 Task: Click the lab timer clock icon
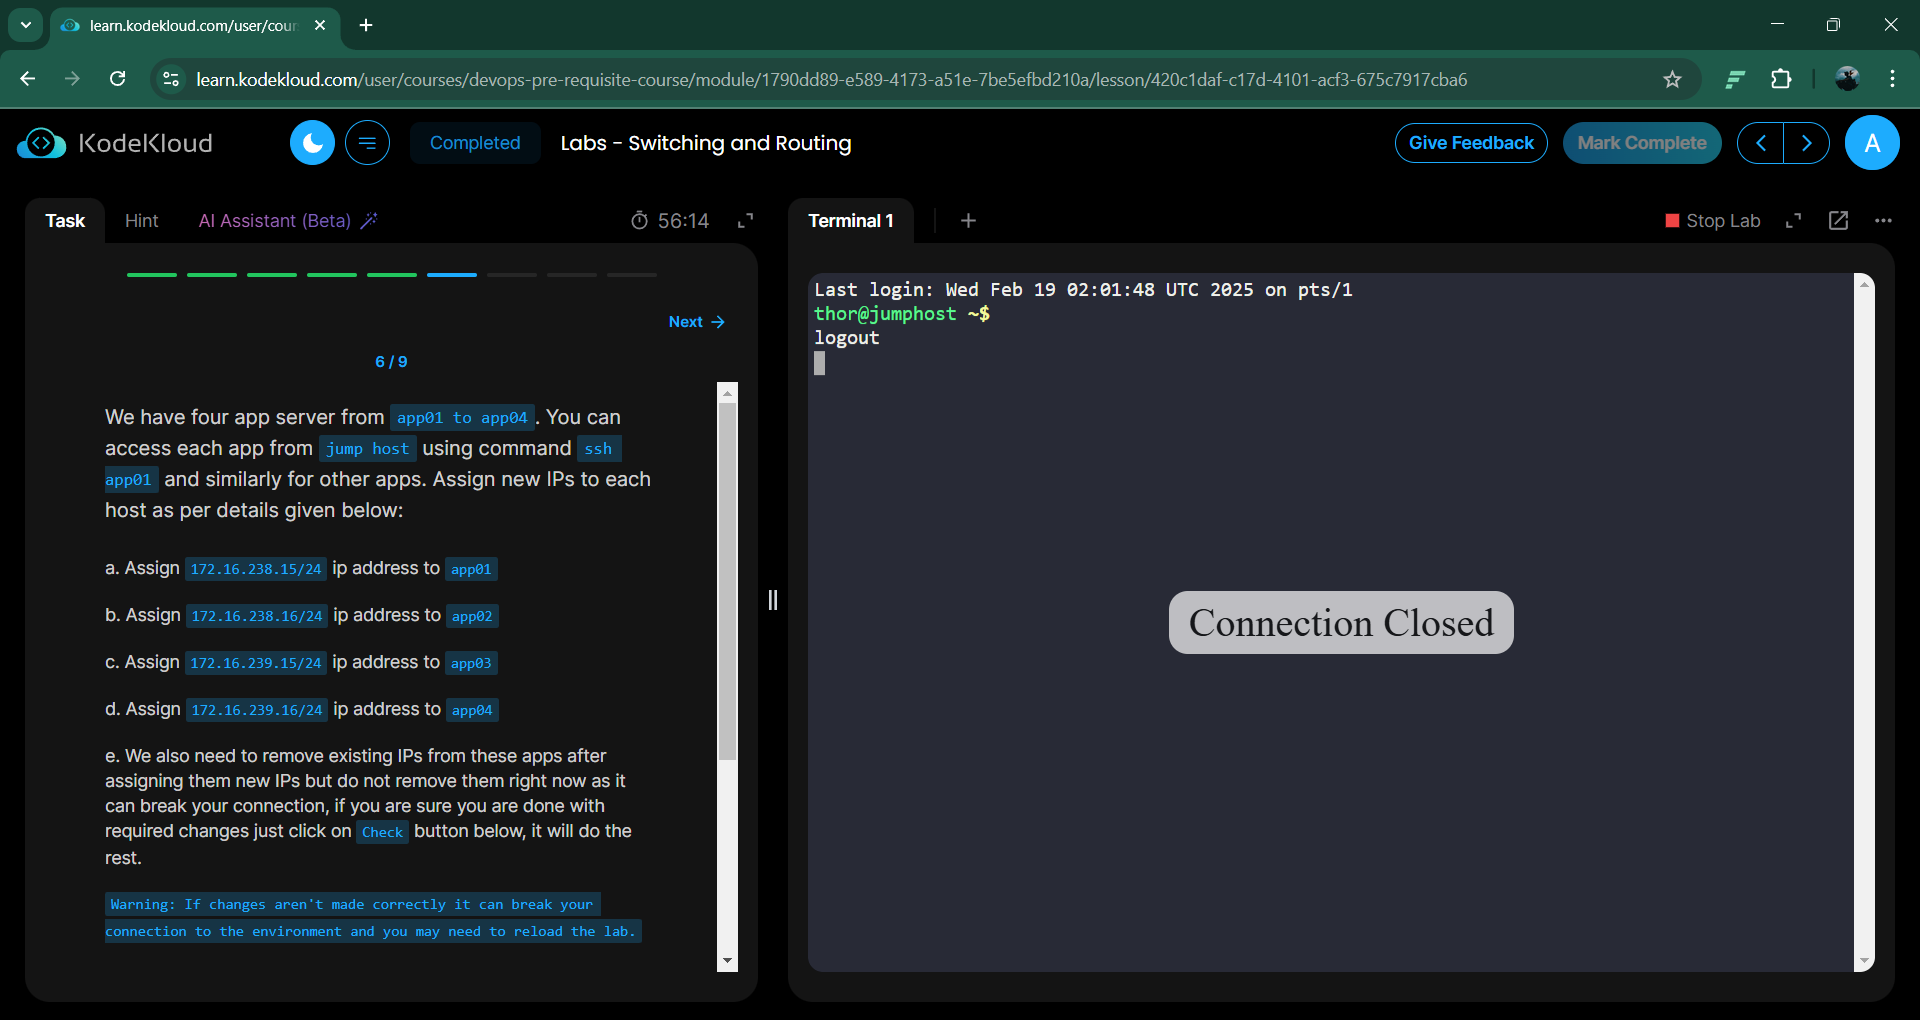point(639,221)
